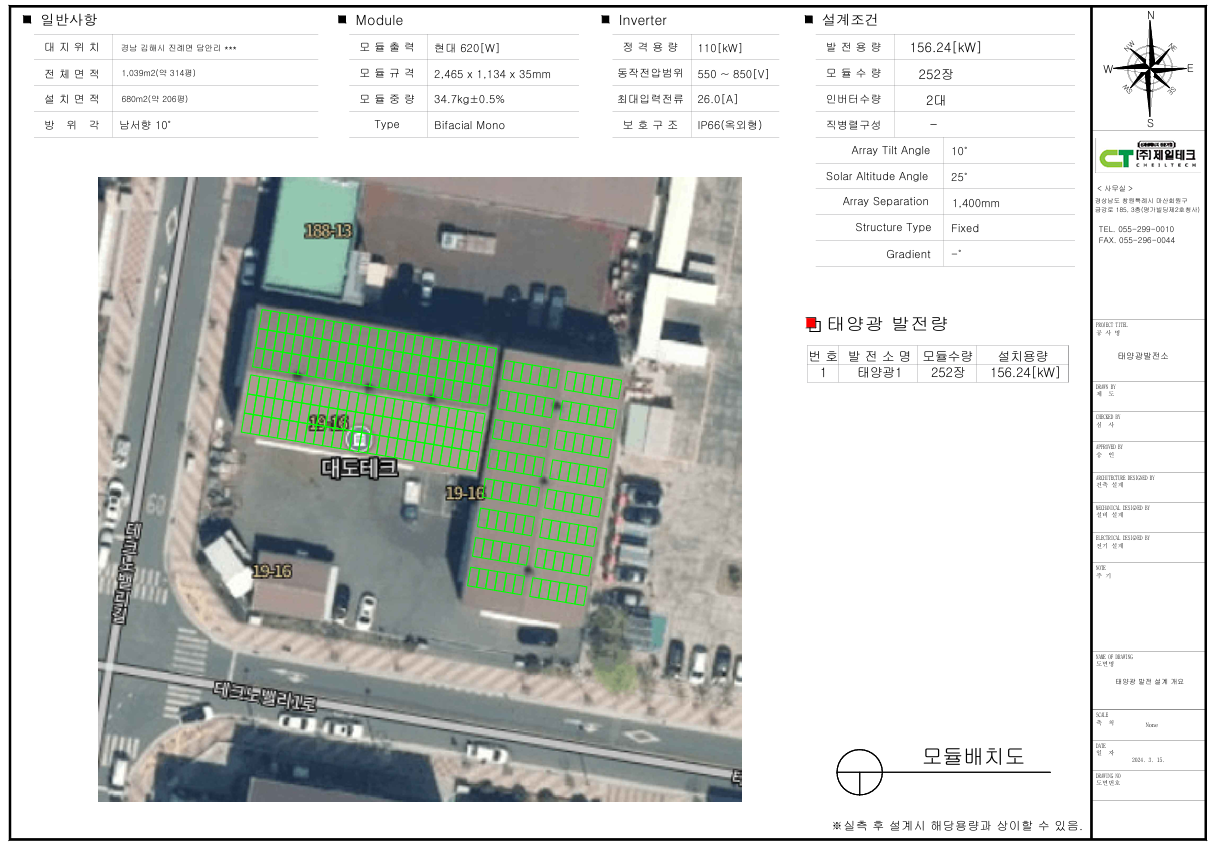Click the square bullet beside 설계조건 heading
The height and width of the screenshot is (845, 1213).
(809, 20)
